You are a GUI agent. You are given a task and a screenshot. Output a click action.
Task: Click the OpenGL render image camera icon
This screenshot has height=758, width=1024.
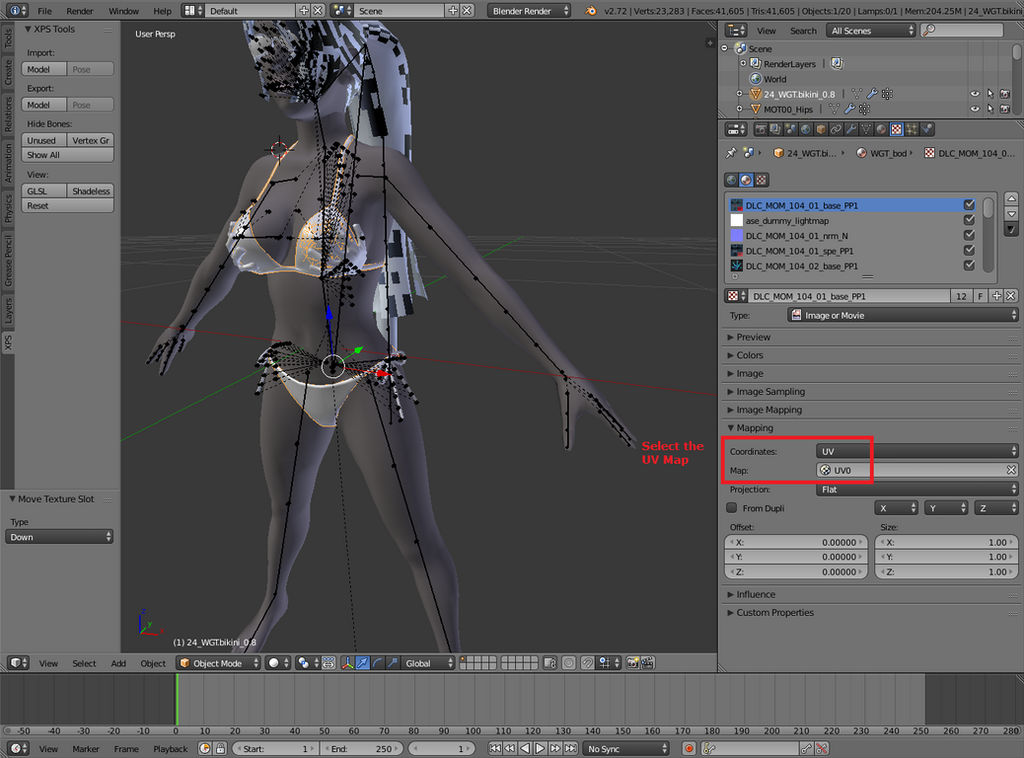pyautogui.click(x=632, y=663)
